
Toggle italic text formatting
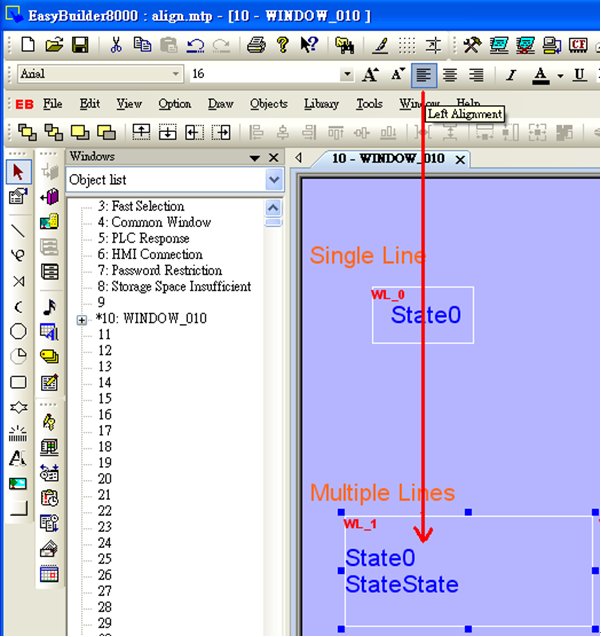click(511, 75)
